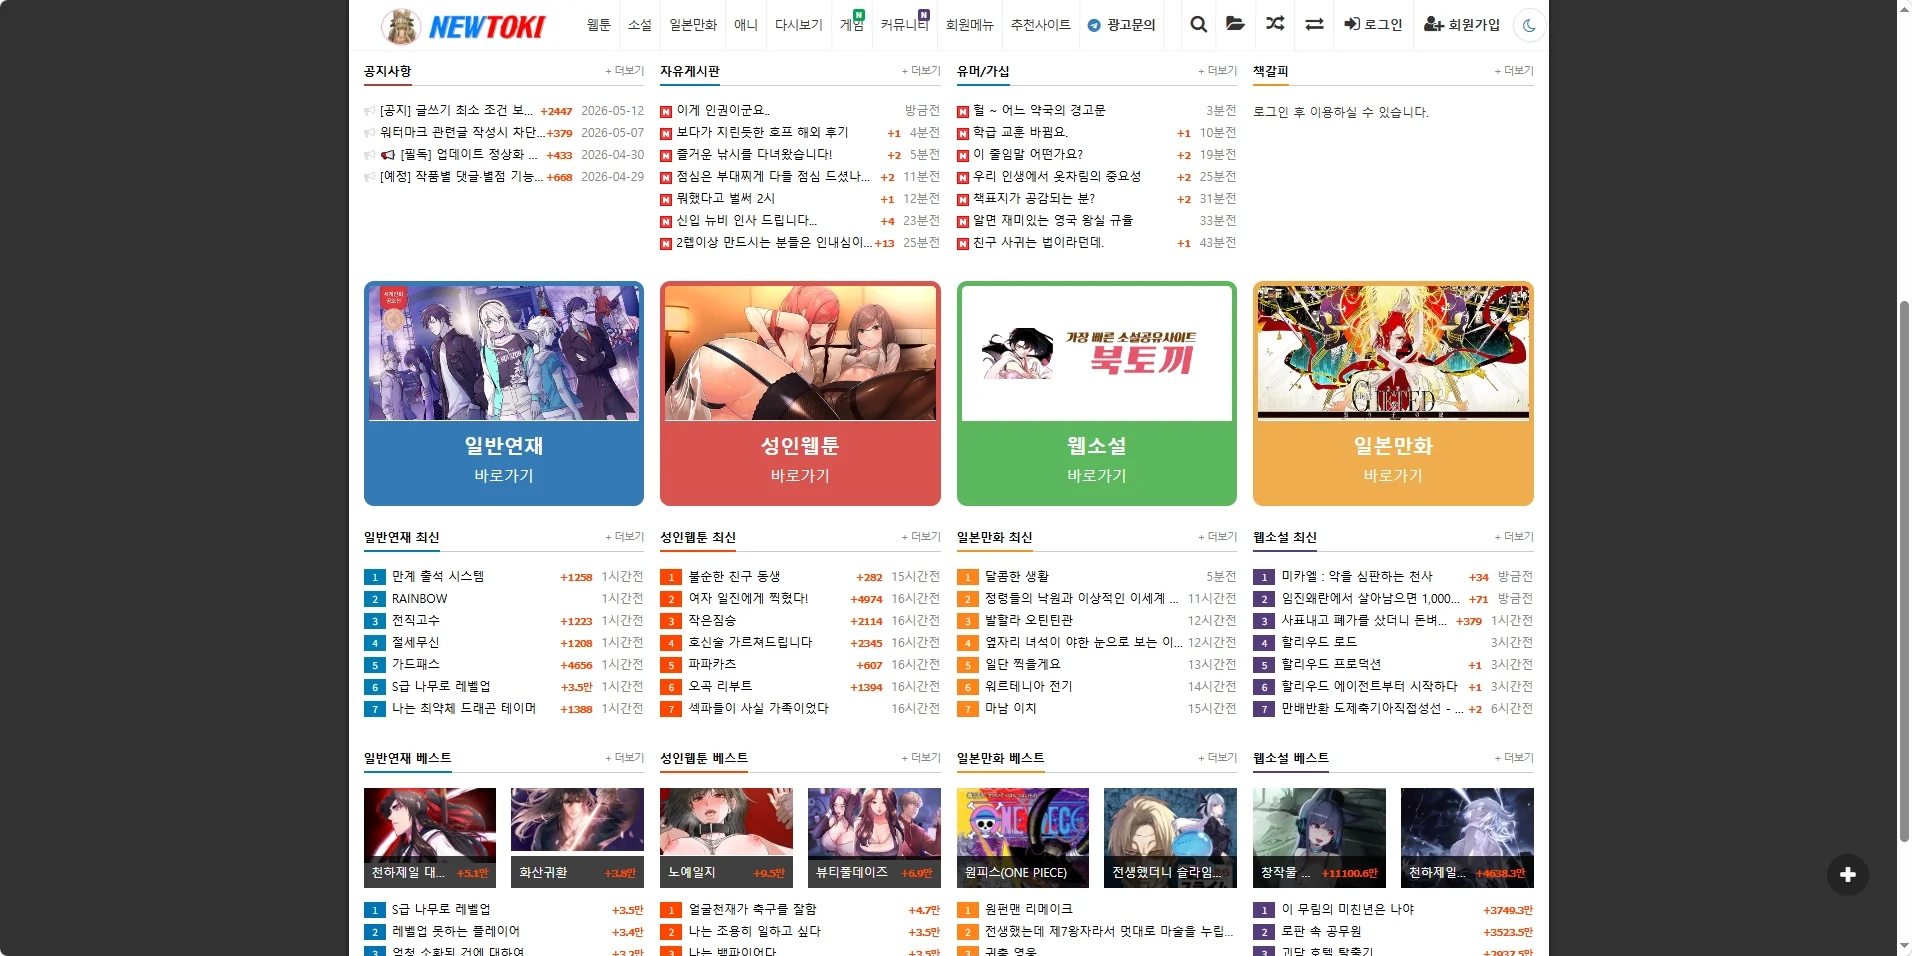Open 성인웹툰 바로가기 banner
The image size is (1912, 956).
800,393
